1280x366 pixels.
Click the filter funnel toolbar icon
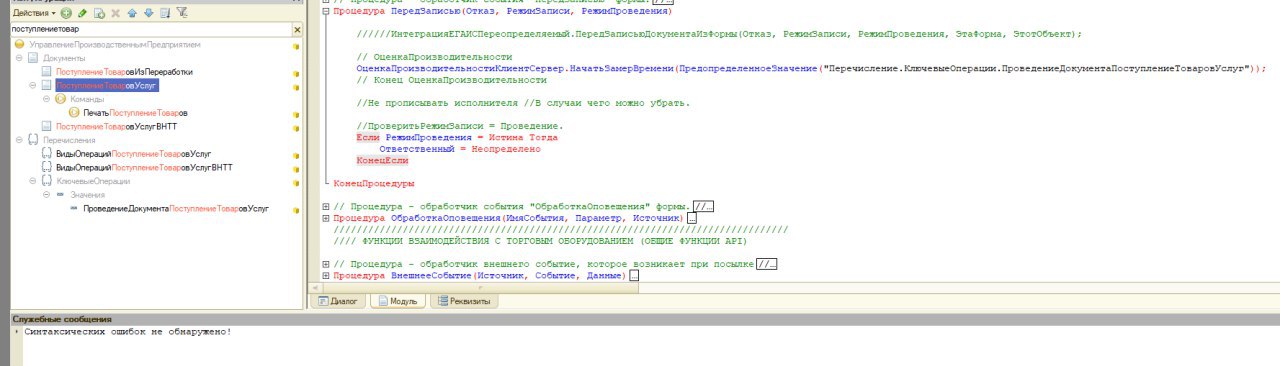coord(181,13)
